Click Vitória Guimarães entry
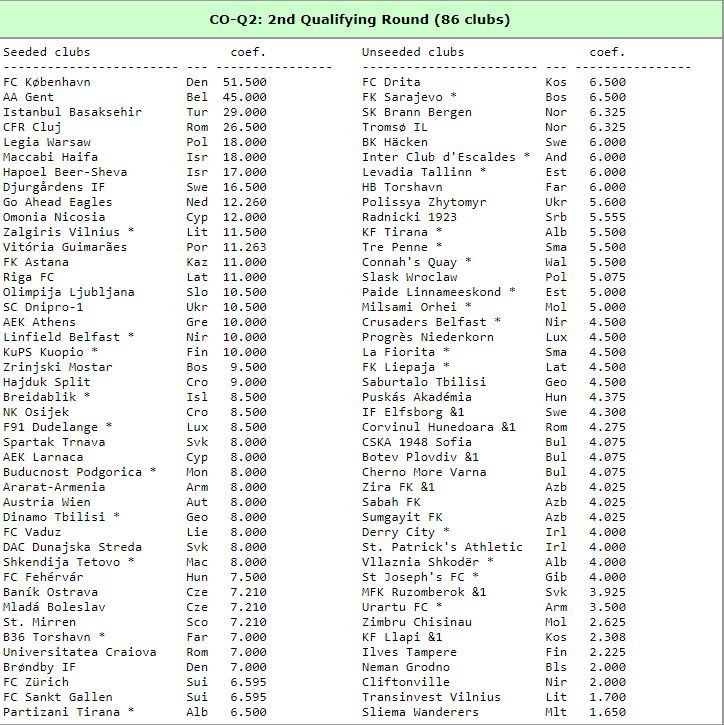 pyautogui.click(x=65, y=247)
